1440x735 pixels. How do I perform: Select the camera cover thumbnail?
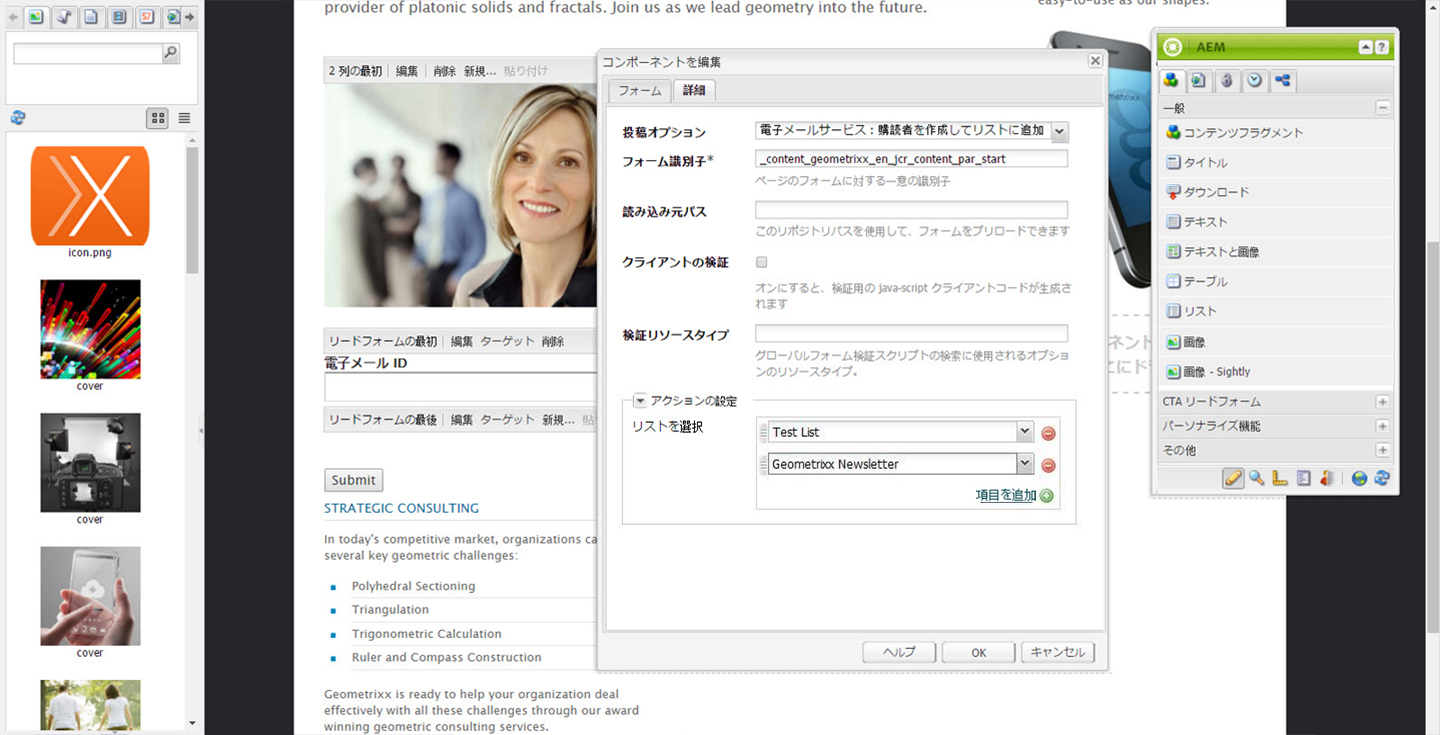click(90, 462)
